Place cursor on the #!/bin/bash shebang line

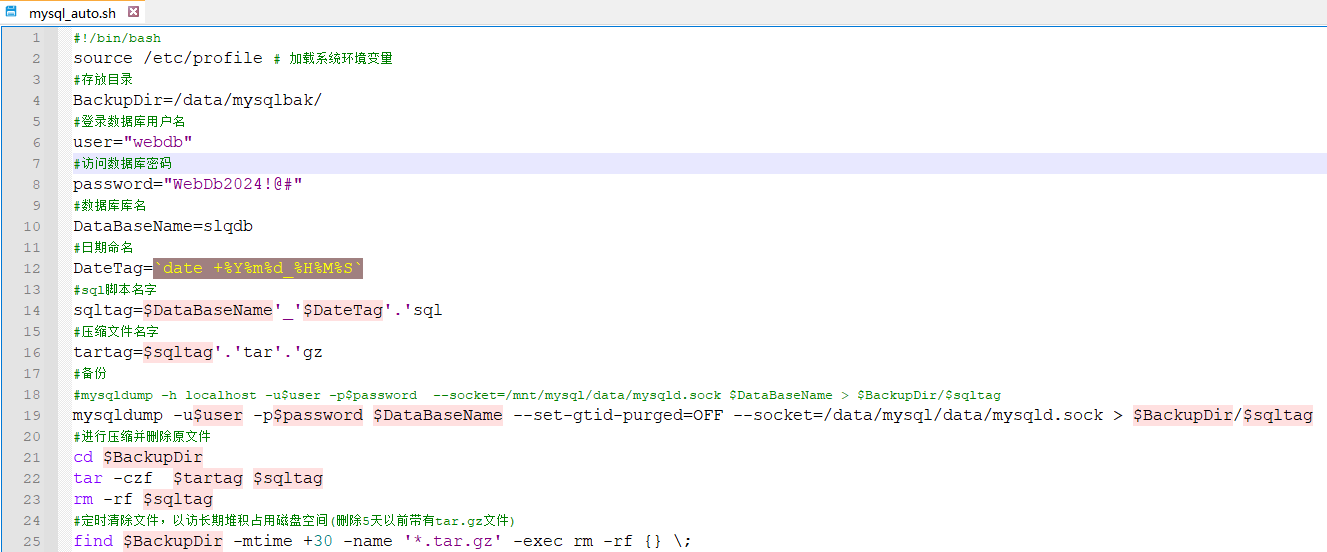(117, 38)
